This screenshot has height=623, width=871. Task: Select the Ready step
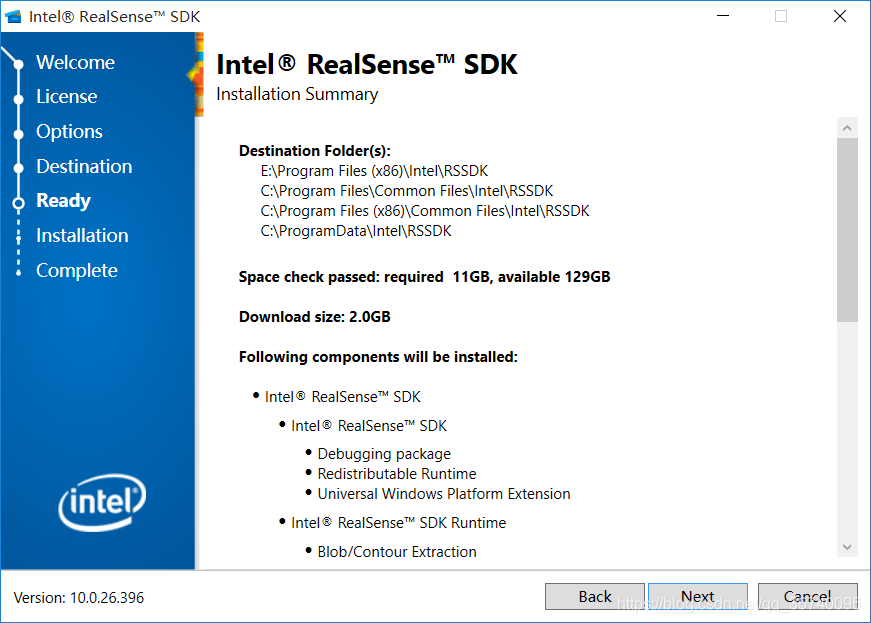point(63,201)
